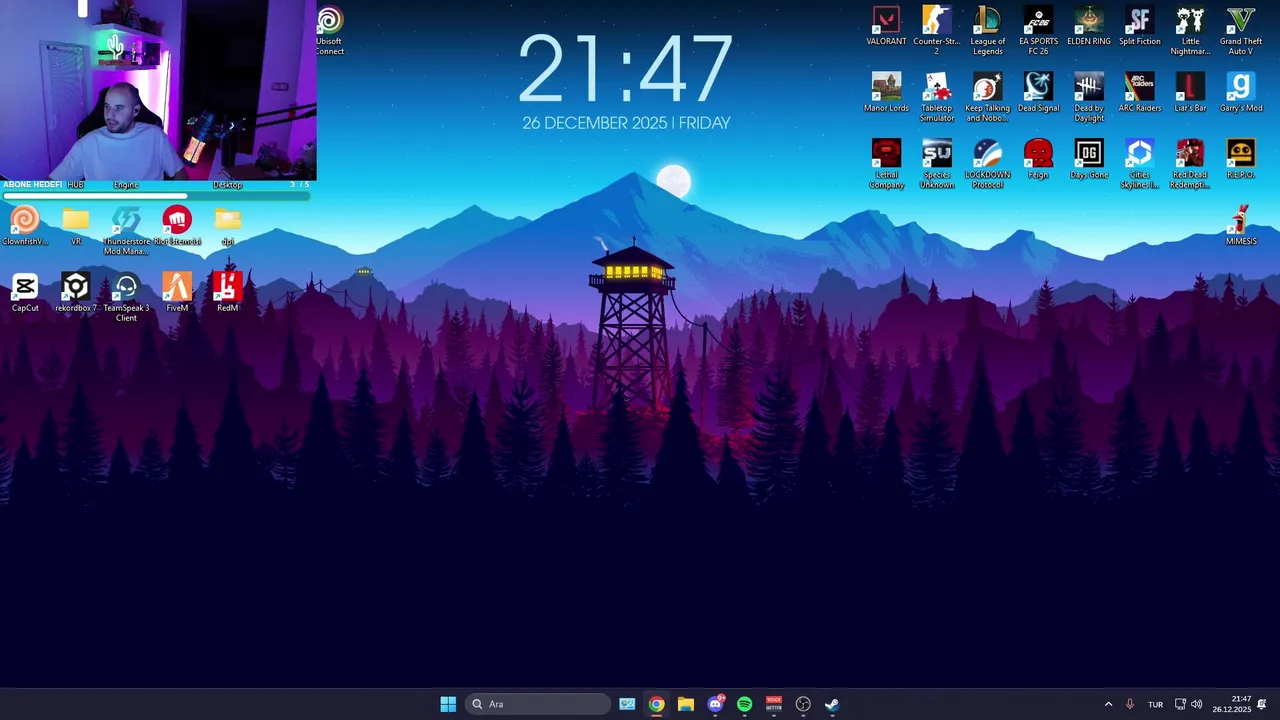Screen dimensions: 1280x720
Task: Open the Windows Start menu
Action: click(448, 704)
